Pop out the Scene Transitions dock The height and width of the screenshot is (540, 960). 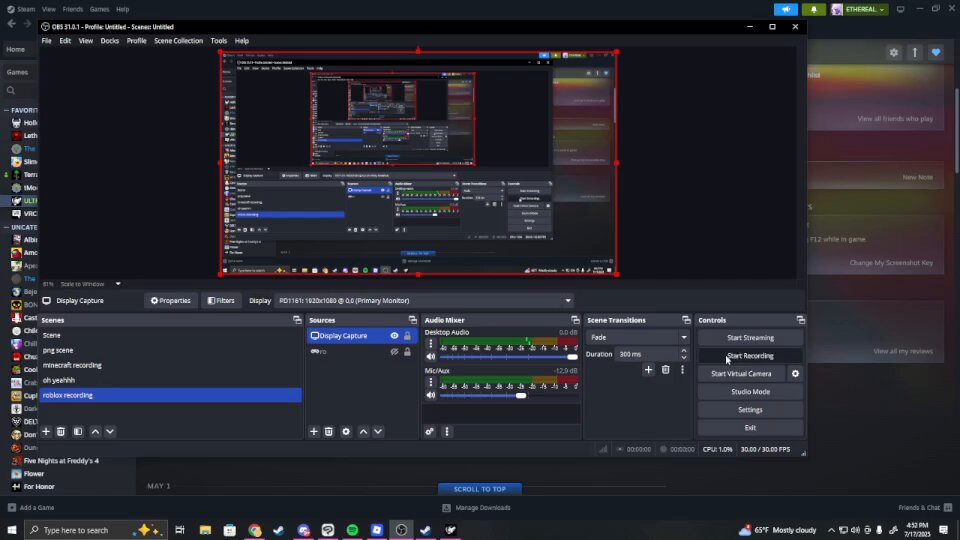pos(686,320)
